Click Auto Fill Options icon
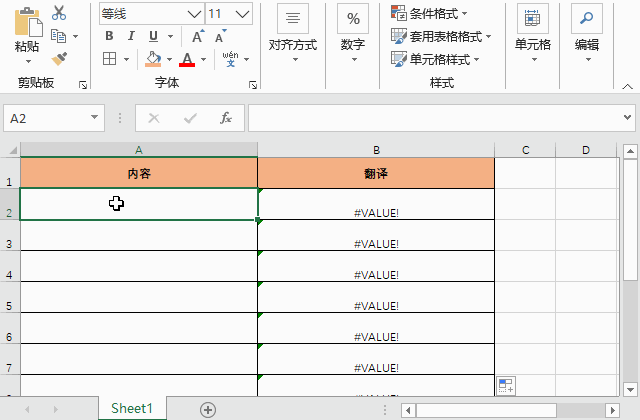This screenshot has width=640, height=420. (506, 385)
